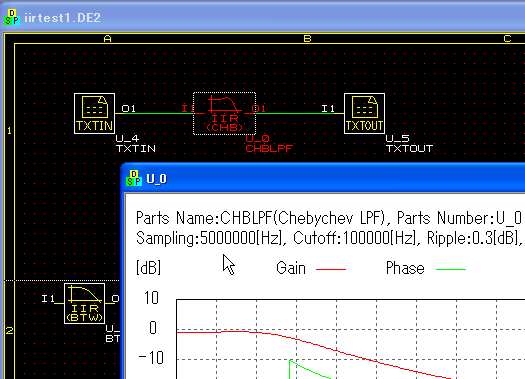Click the red Gain legend line
Image resolution: width=525 pixels, height=379 pixels.
pyautogui.click(x=331, y=269)
